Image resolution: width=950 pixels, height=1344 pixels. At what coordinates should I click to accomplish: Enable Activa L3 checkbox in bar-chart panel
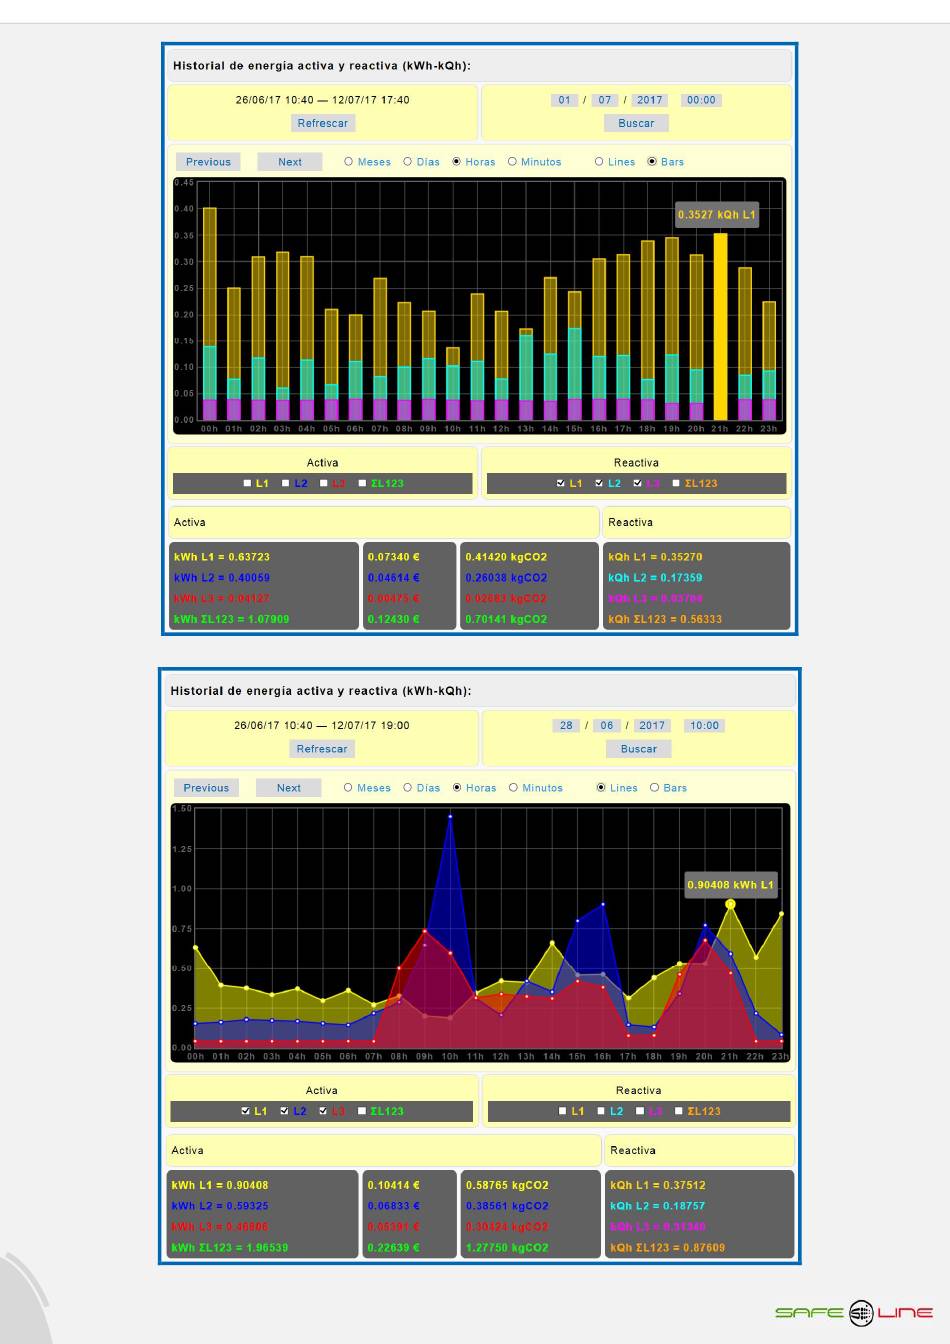tap(324, 483)
